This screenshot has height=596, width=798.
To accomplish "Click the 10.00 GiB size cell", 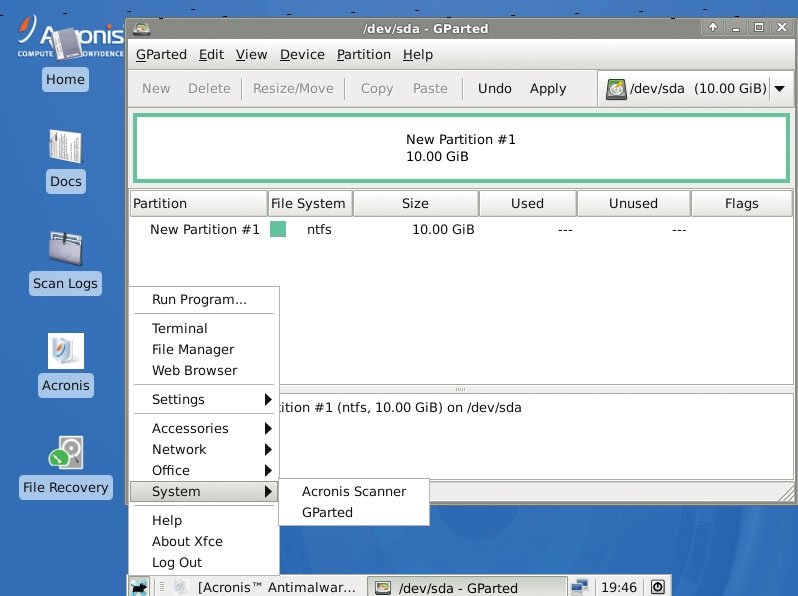I will pyautogui.click(x=443, y=230).
